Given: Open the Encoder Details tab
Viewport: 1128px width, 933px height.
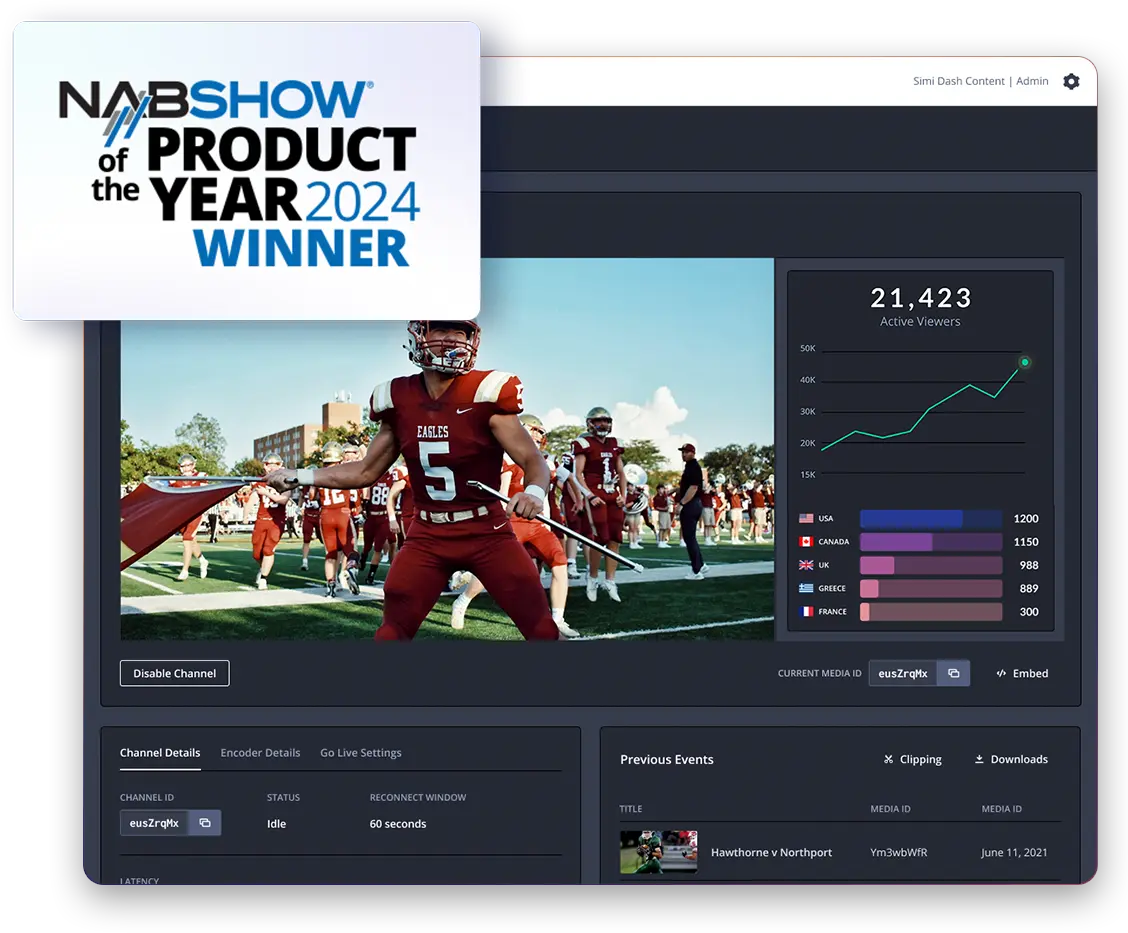Looking at the screenshot, I should (260, 752).
